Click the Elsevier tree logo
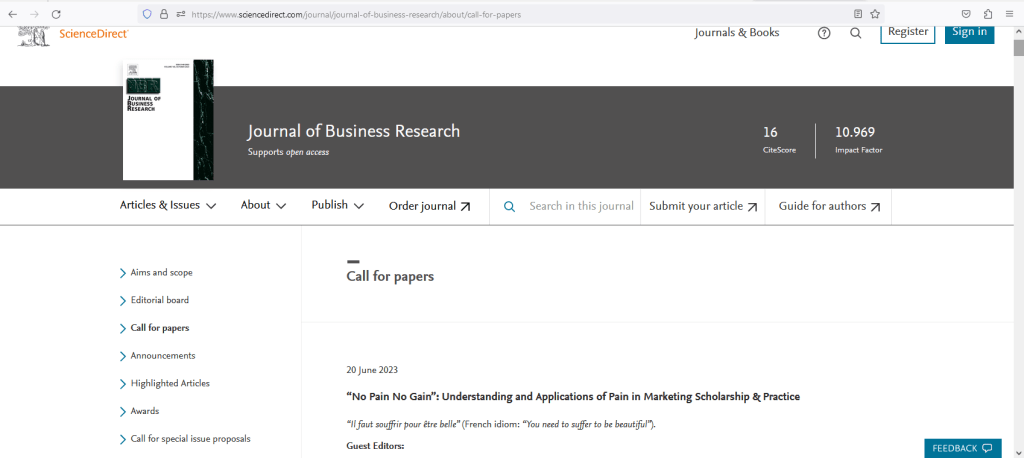The height and width of the screenshot is (458, 1024). pos(34,35)
